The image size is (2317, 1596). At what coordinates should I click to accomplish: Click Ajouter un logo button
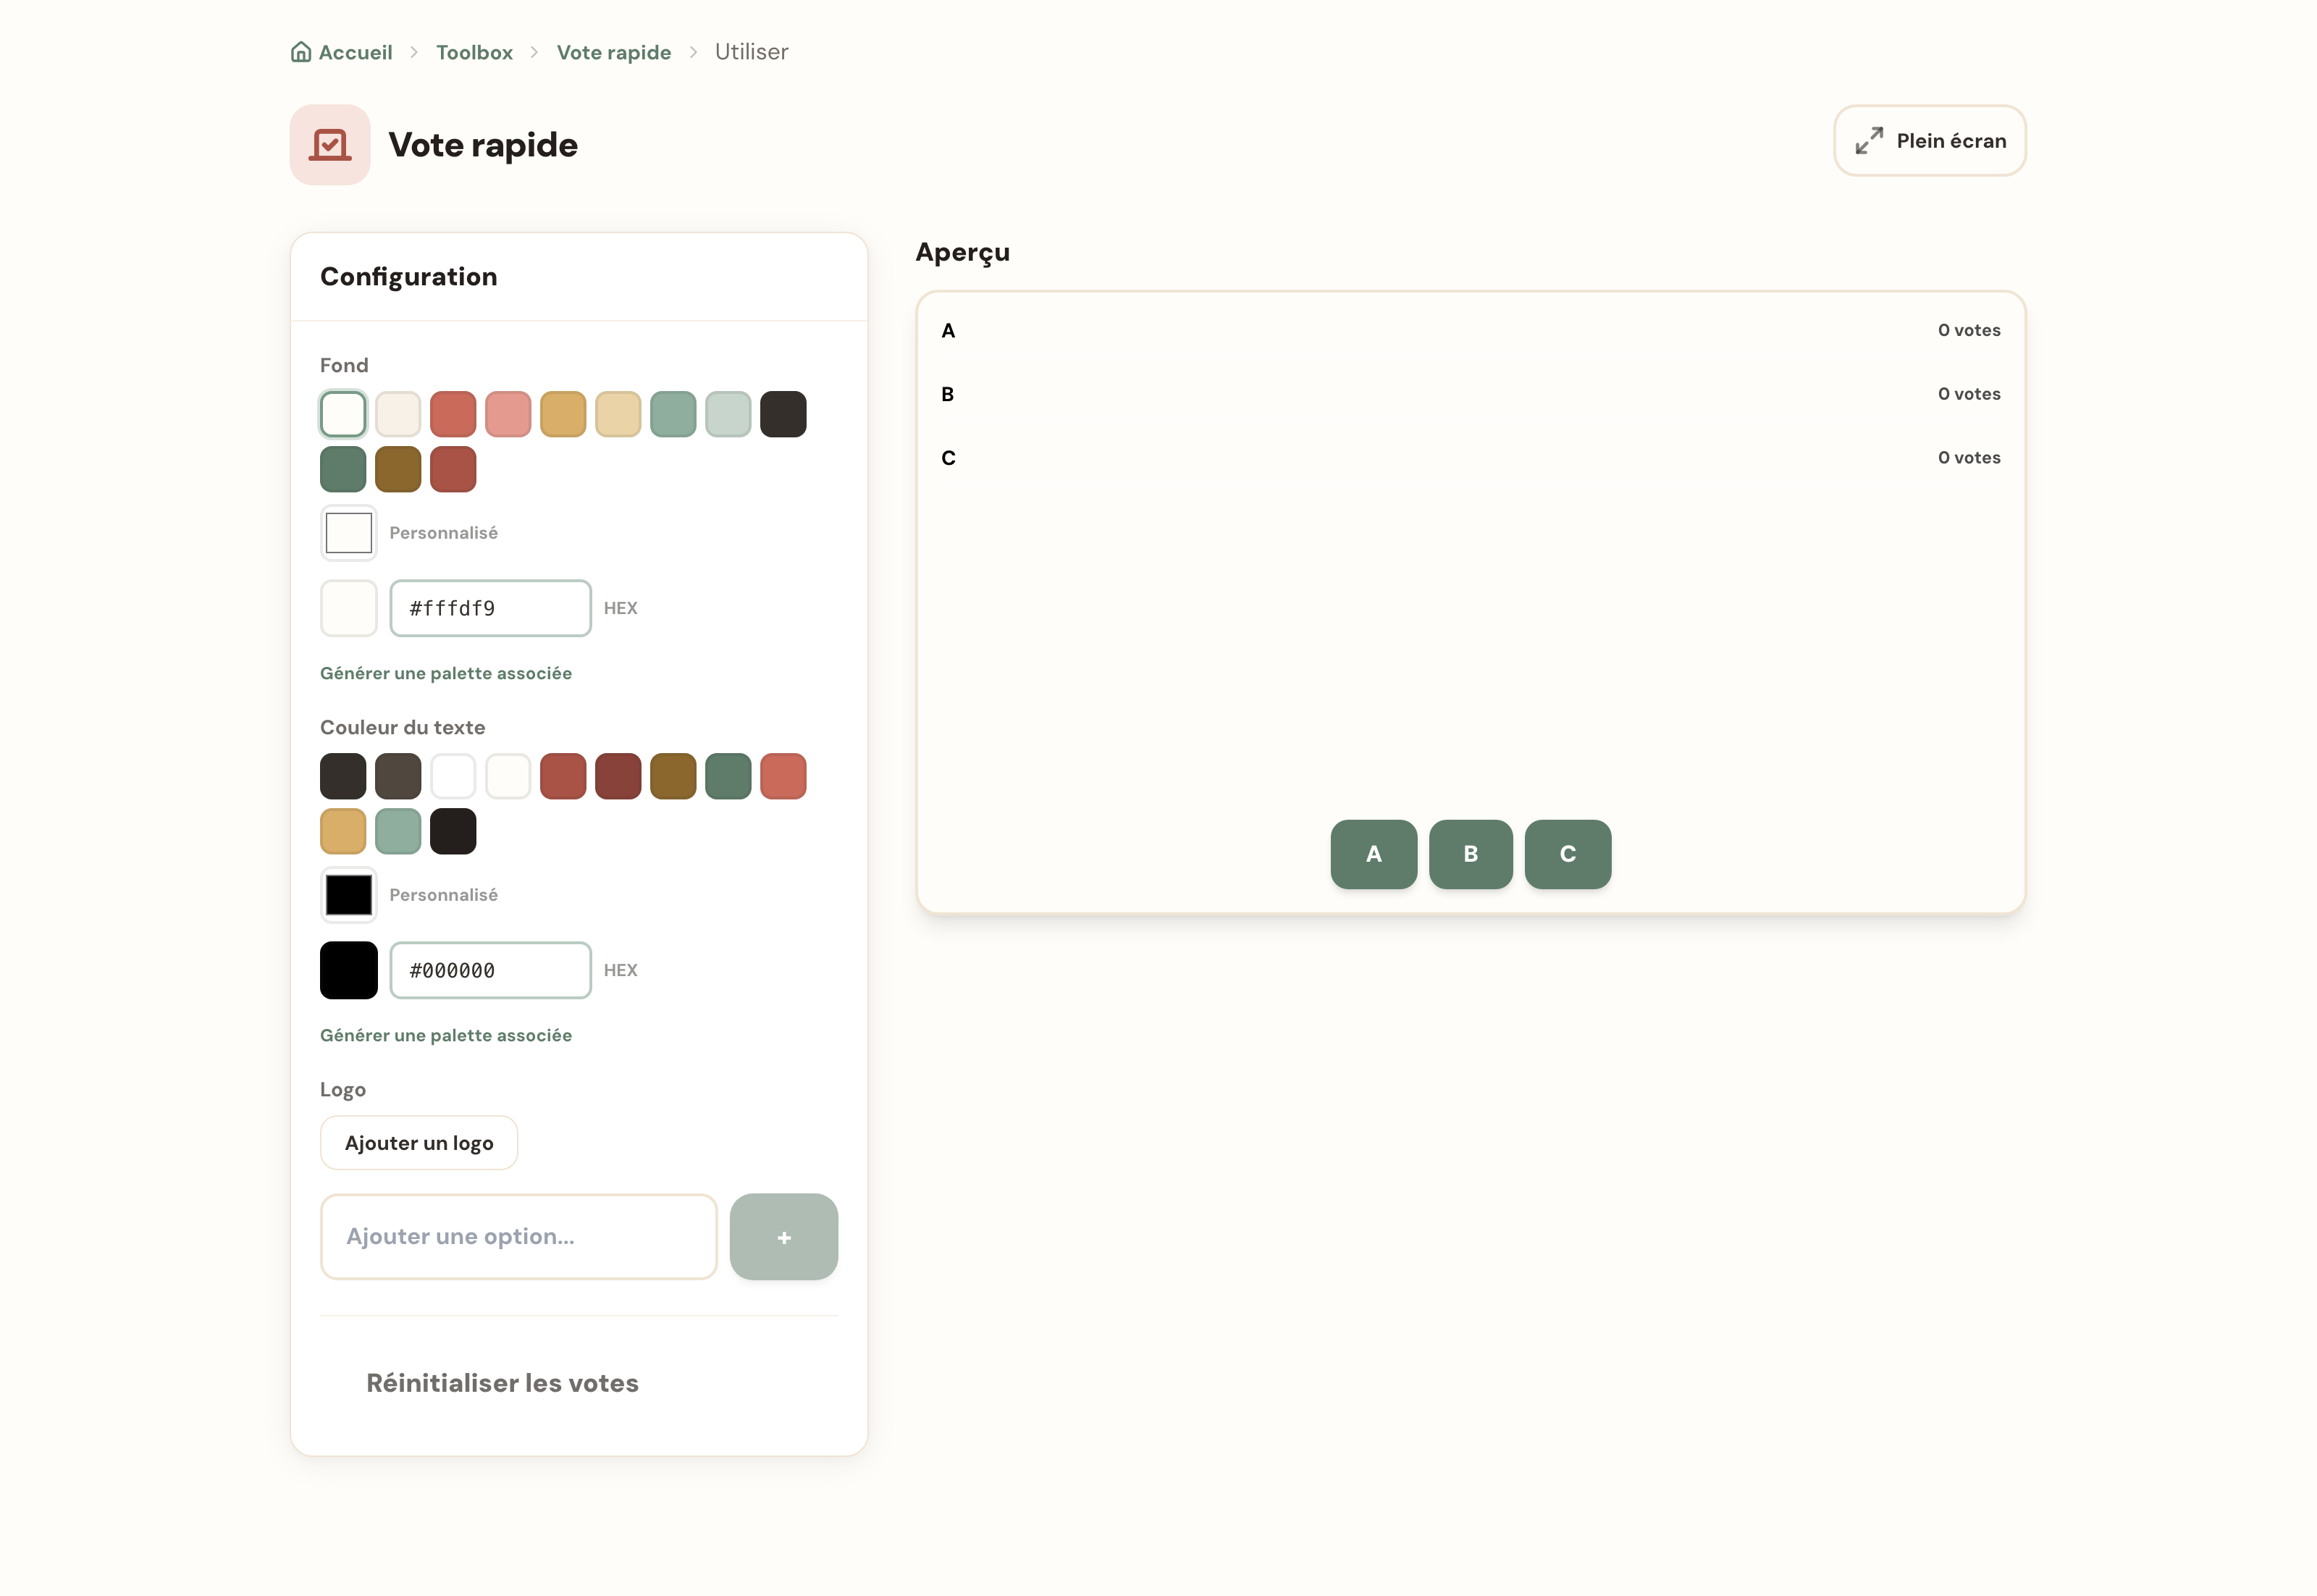click(x=419, y=1143)
